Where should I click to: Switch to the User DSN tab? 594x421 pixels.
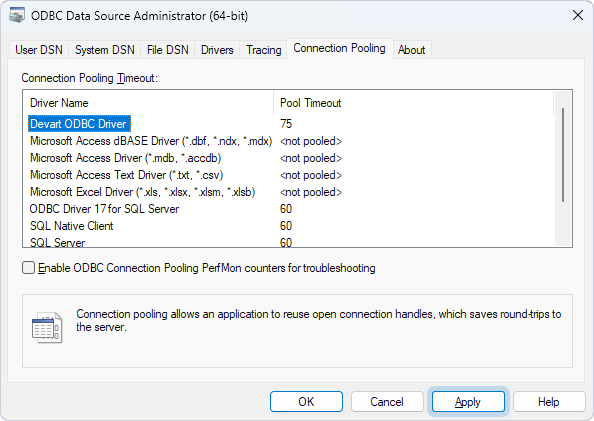(x=39, y=50)
